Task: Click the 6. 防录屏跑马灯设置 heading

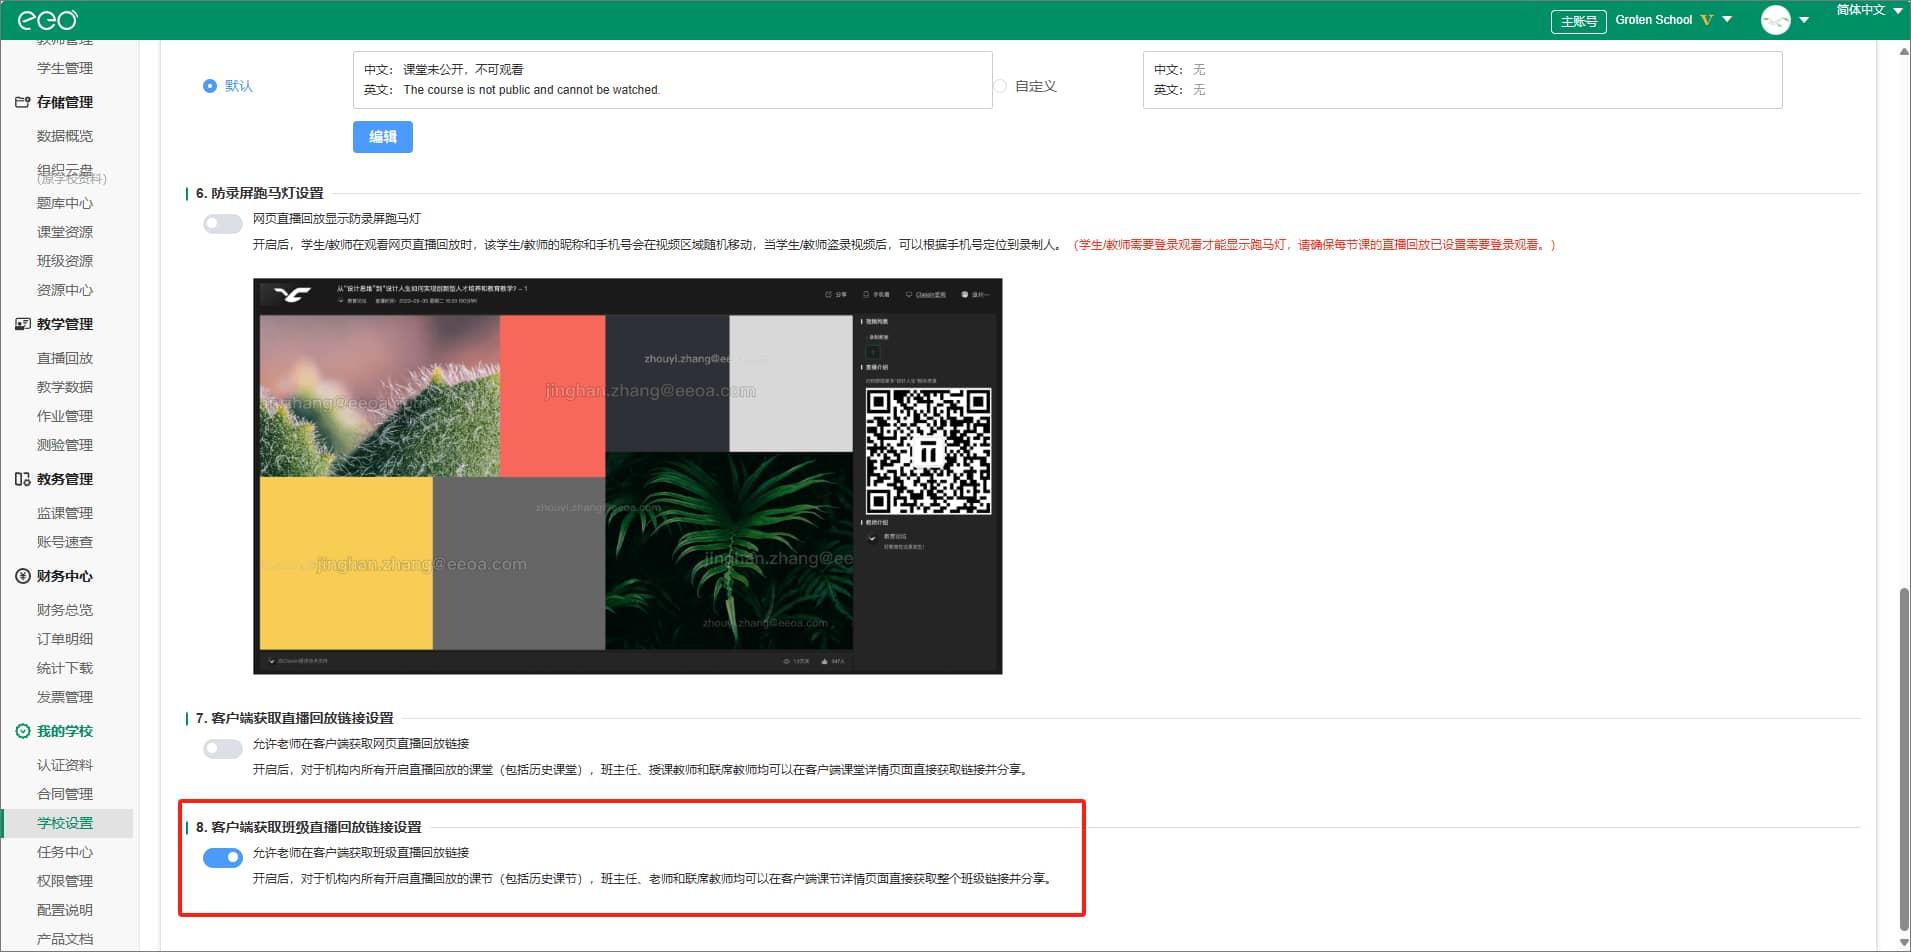Action: [260, 193]
